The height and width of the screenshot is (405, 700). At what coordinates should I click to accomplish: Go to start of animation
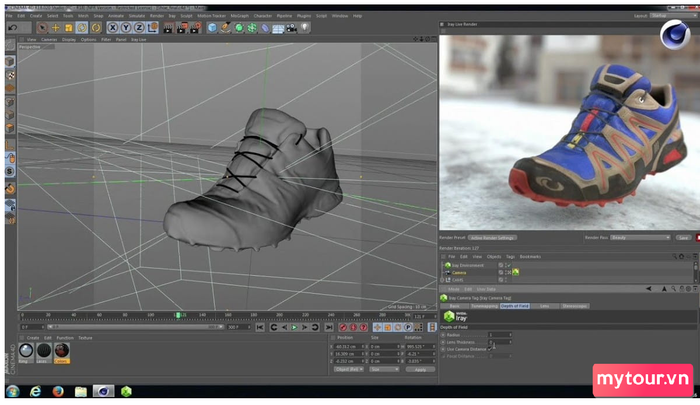click(260, 327)
